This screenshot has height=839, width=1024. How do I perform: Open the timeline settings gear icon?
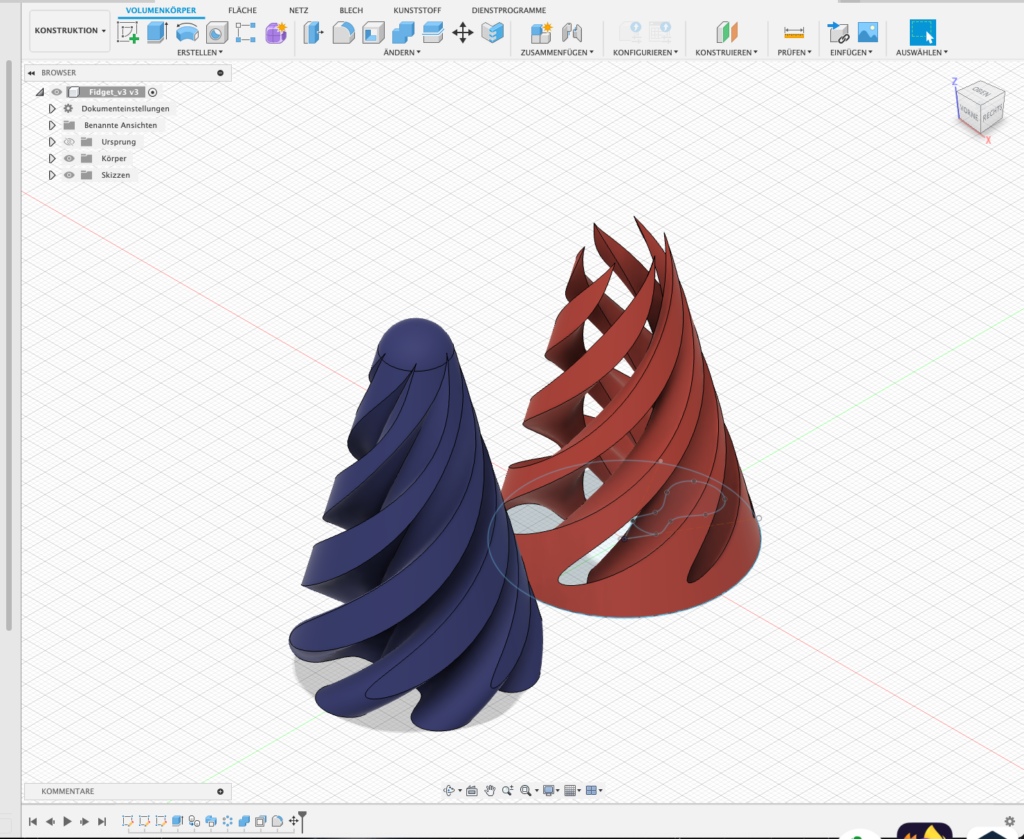1009,821
